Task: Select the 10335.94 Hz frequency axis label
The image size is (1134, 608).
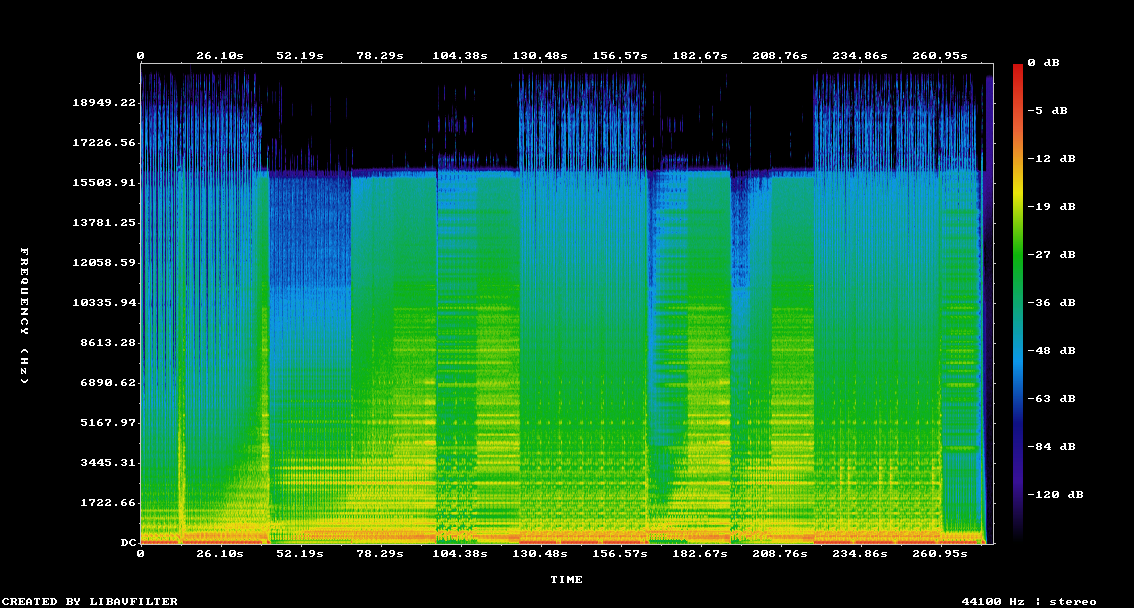Action: pyautogui.click(x=104, y=303)
